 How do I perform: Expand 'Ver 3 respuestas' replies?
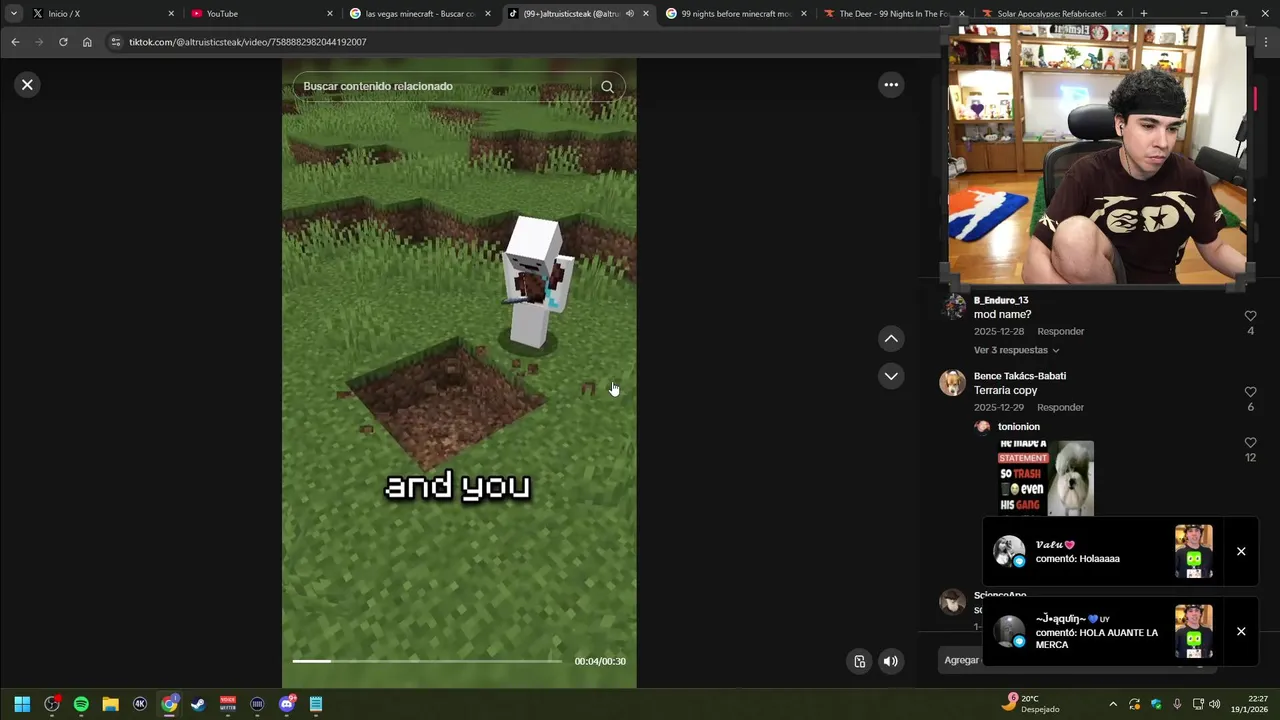(1016, 350)
